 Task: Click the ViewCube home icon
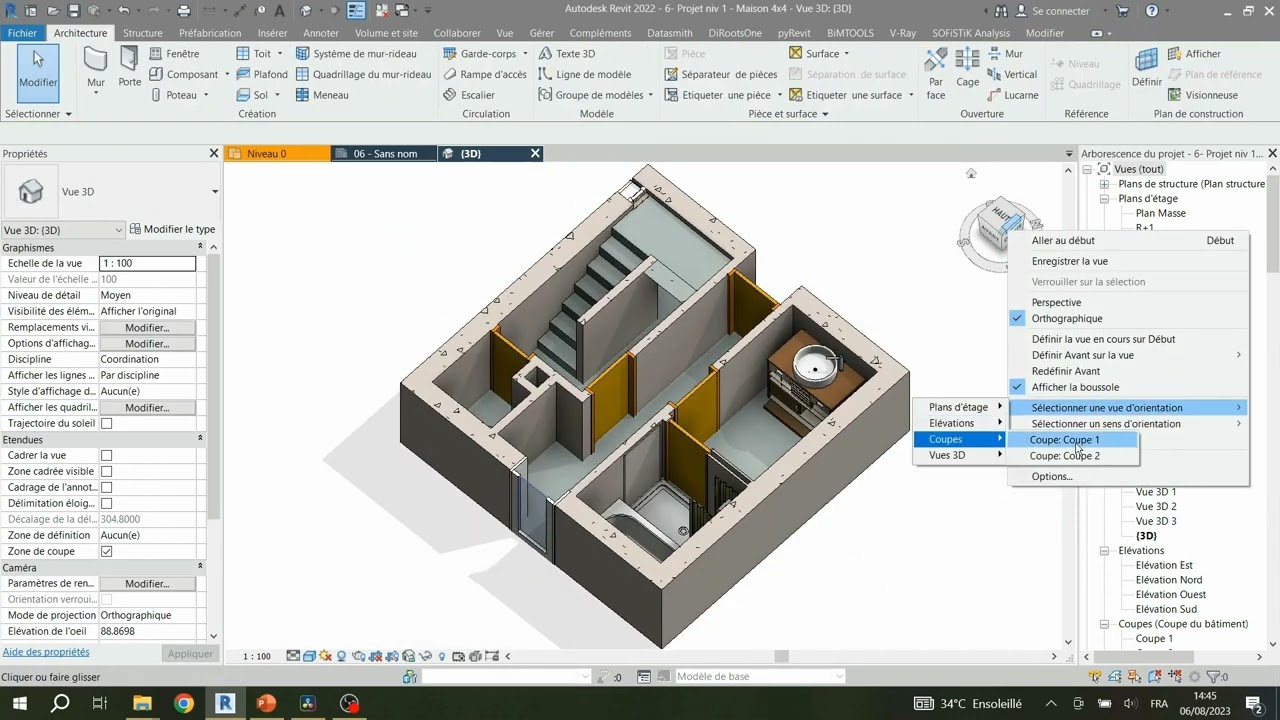(x=971, y=174)
